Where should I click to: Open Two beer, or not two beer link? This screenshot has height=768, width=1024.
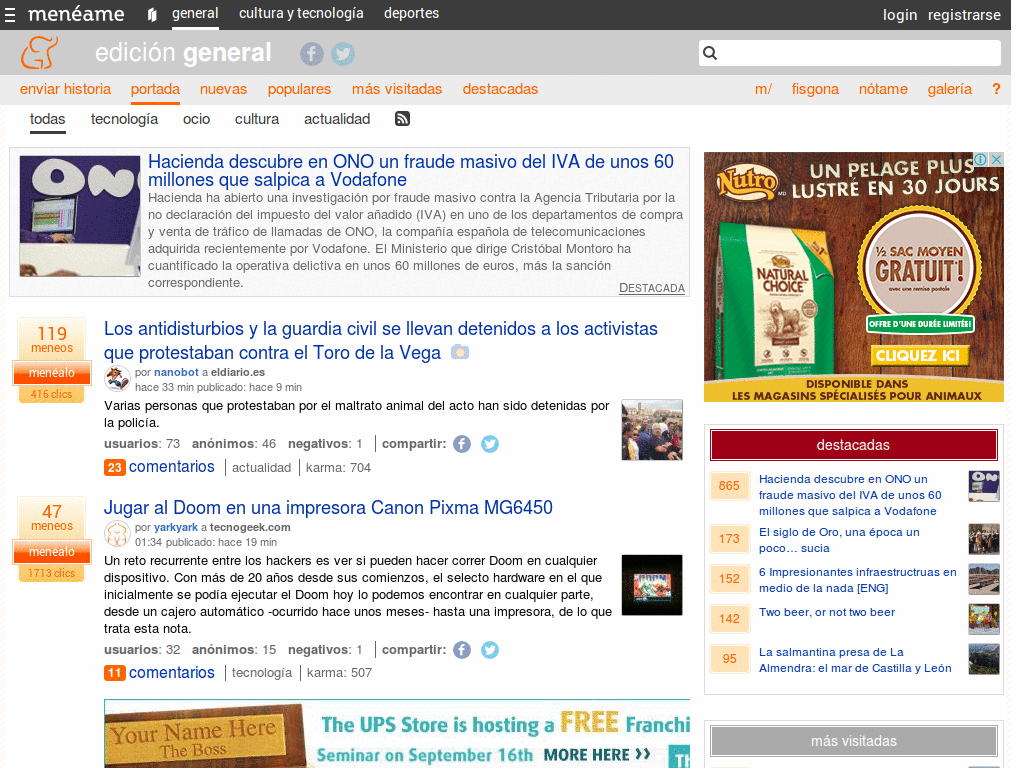tap(827, 613)
